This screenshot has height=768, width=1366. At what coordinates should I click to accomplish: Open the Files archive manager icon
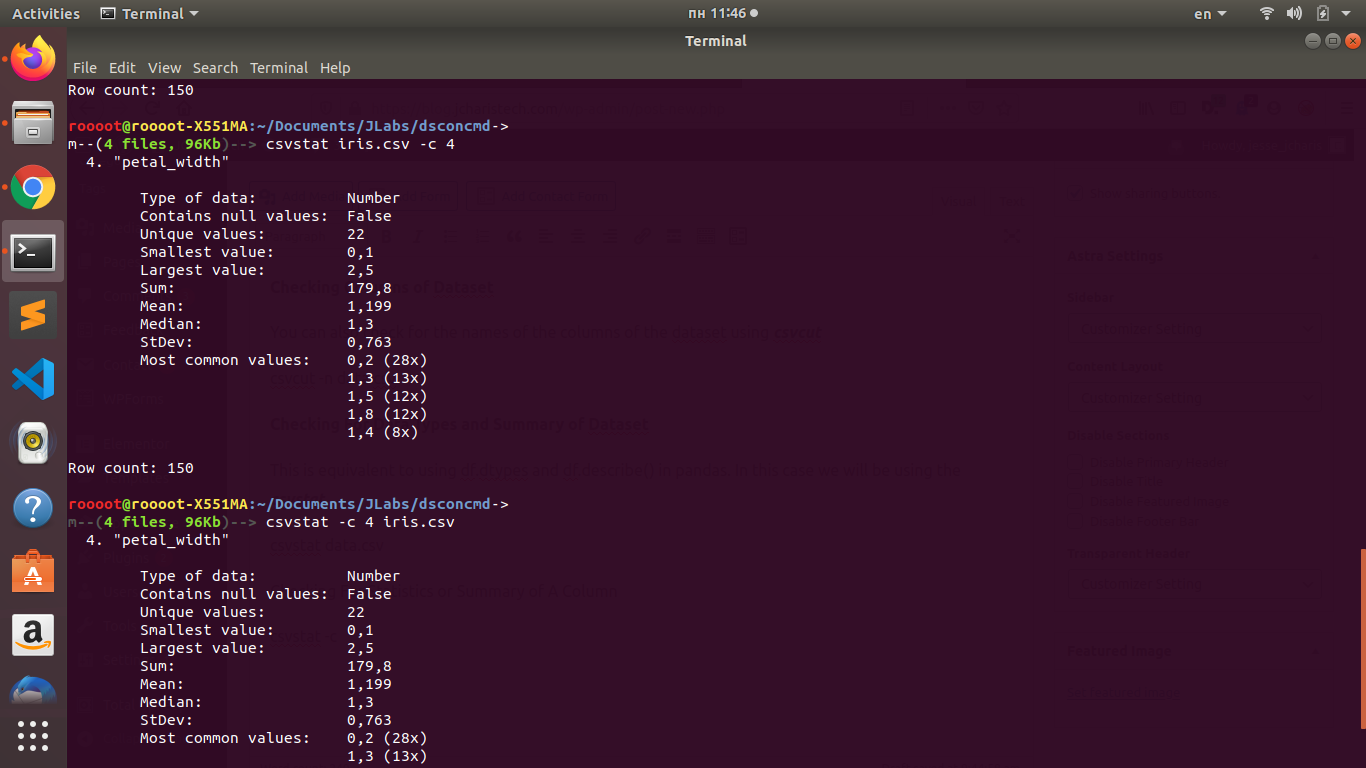33,122
